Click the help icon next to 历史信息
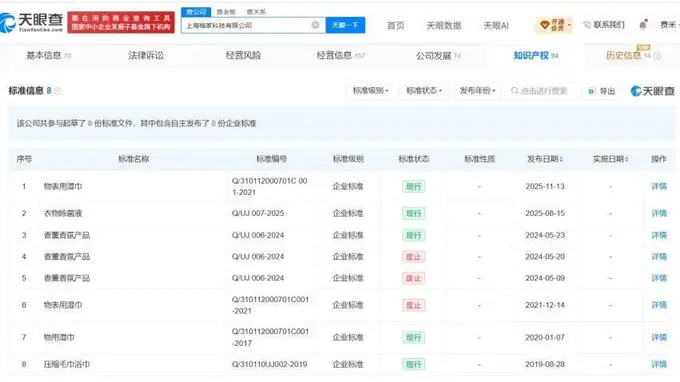The width and height of the screenshot is (680, 382). (657, 56)
